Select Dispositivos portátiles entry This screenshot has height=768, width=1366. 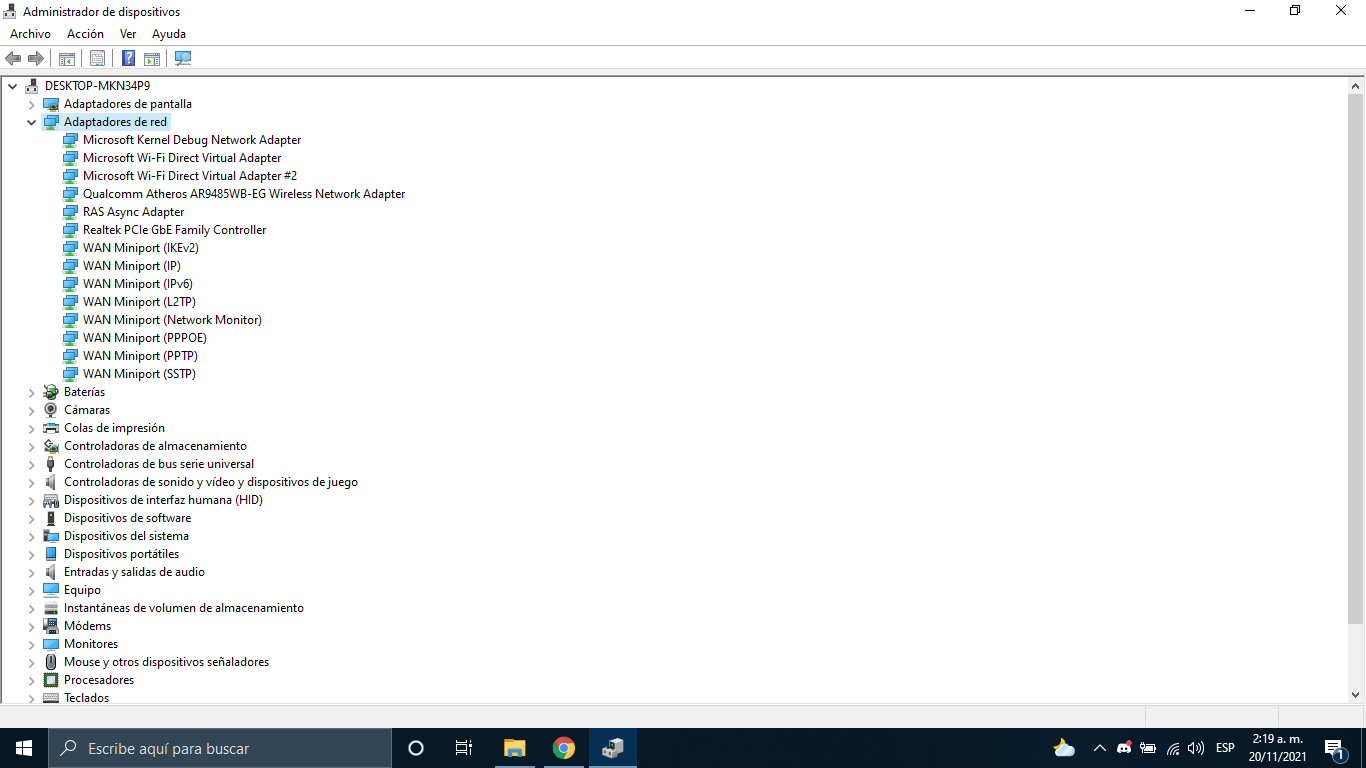click(x=122, y=554)
